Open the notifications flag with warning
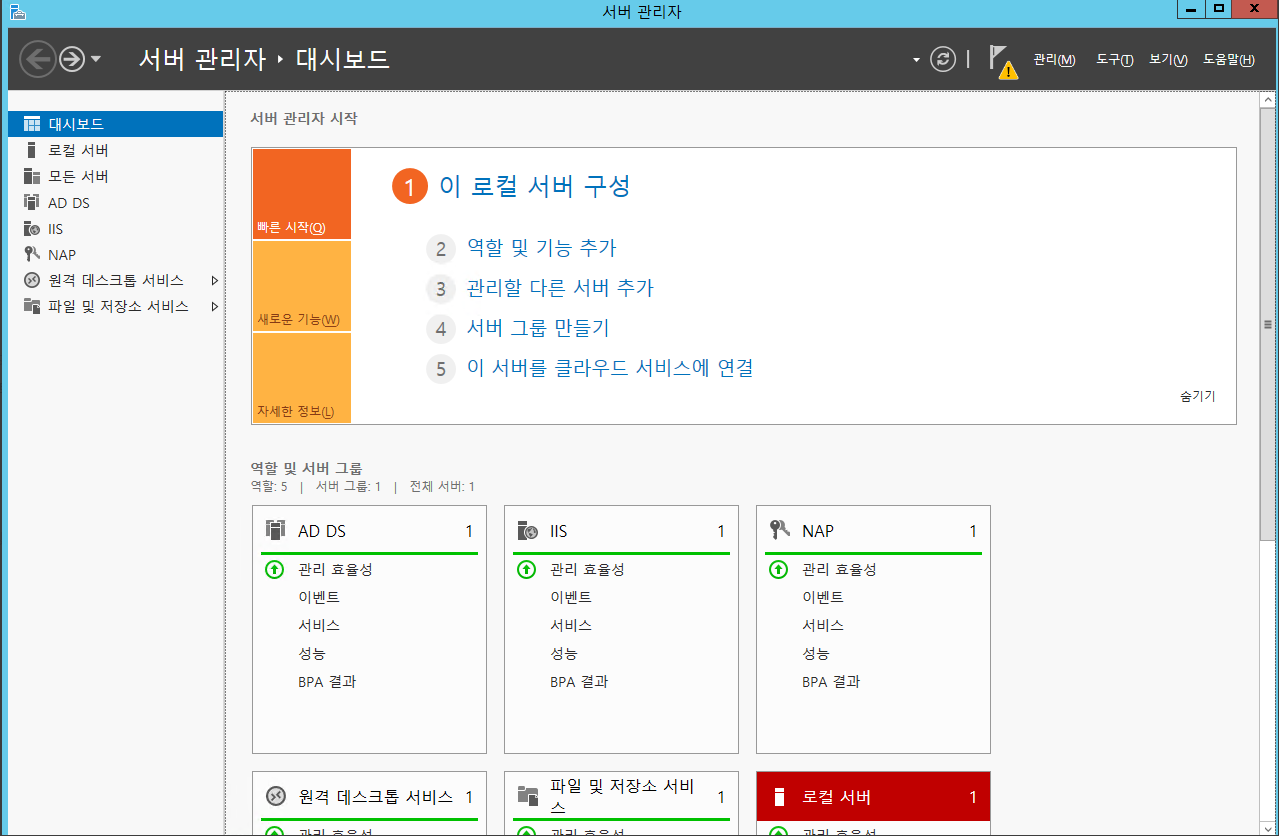 tap(1002, 61)
